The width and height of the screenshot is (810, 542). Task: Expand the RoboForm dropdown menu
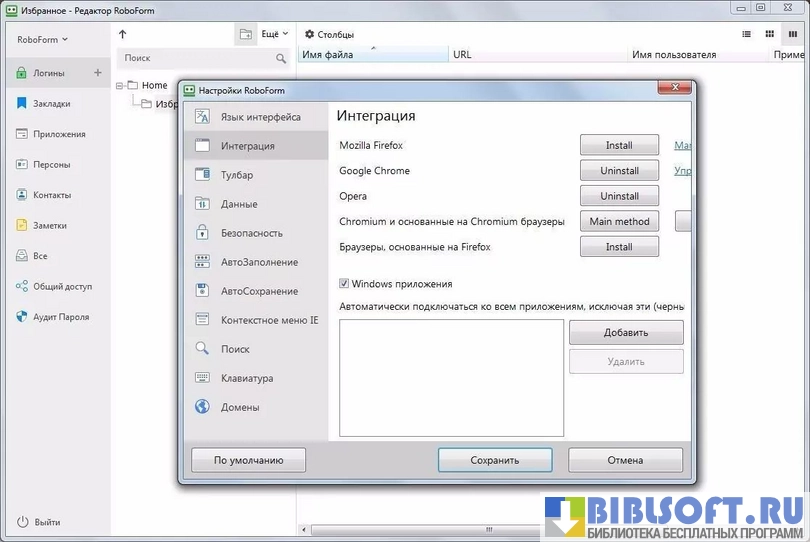coord(42,40)
